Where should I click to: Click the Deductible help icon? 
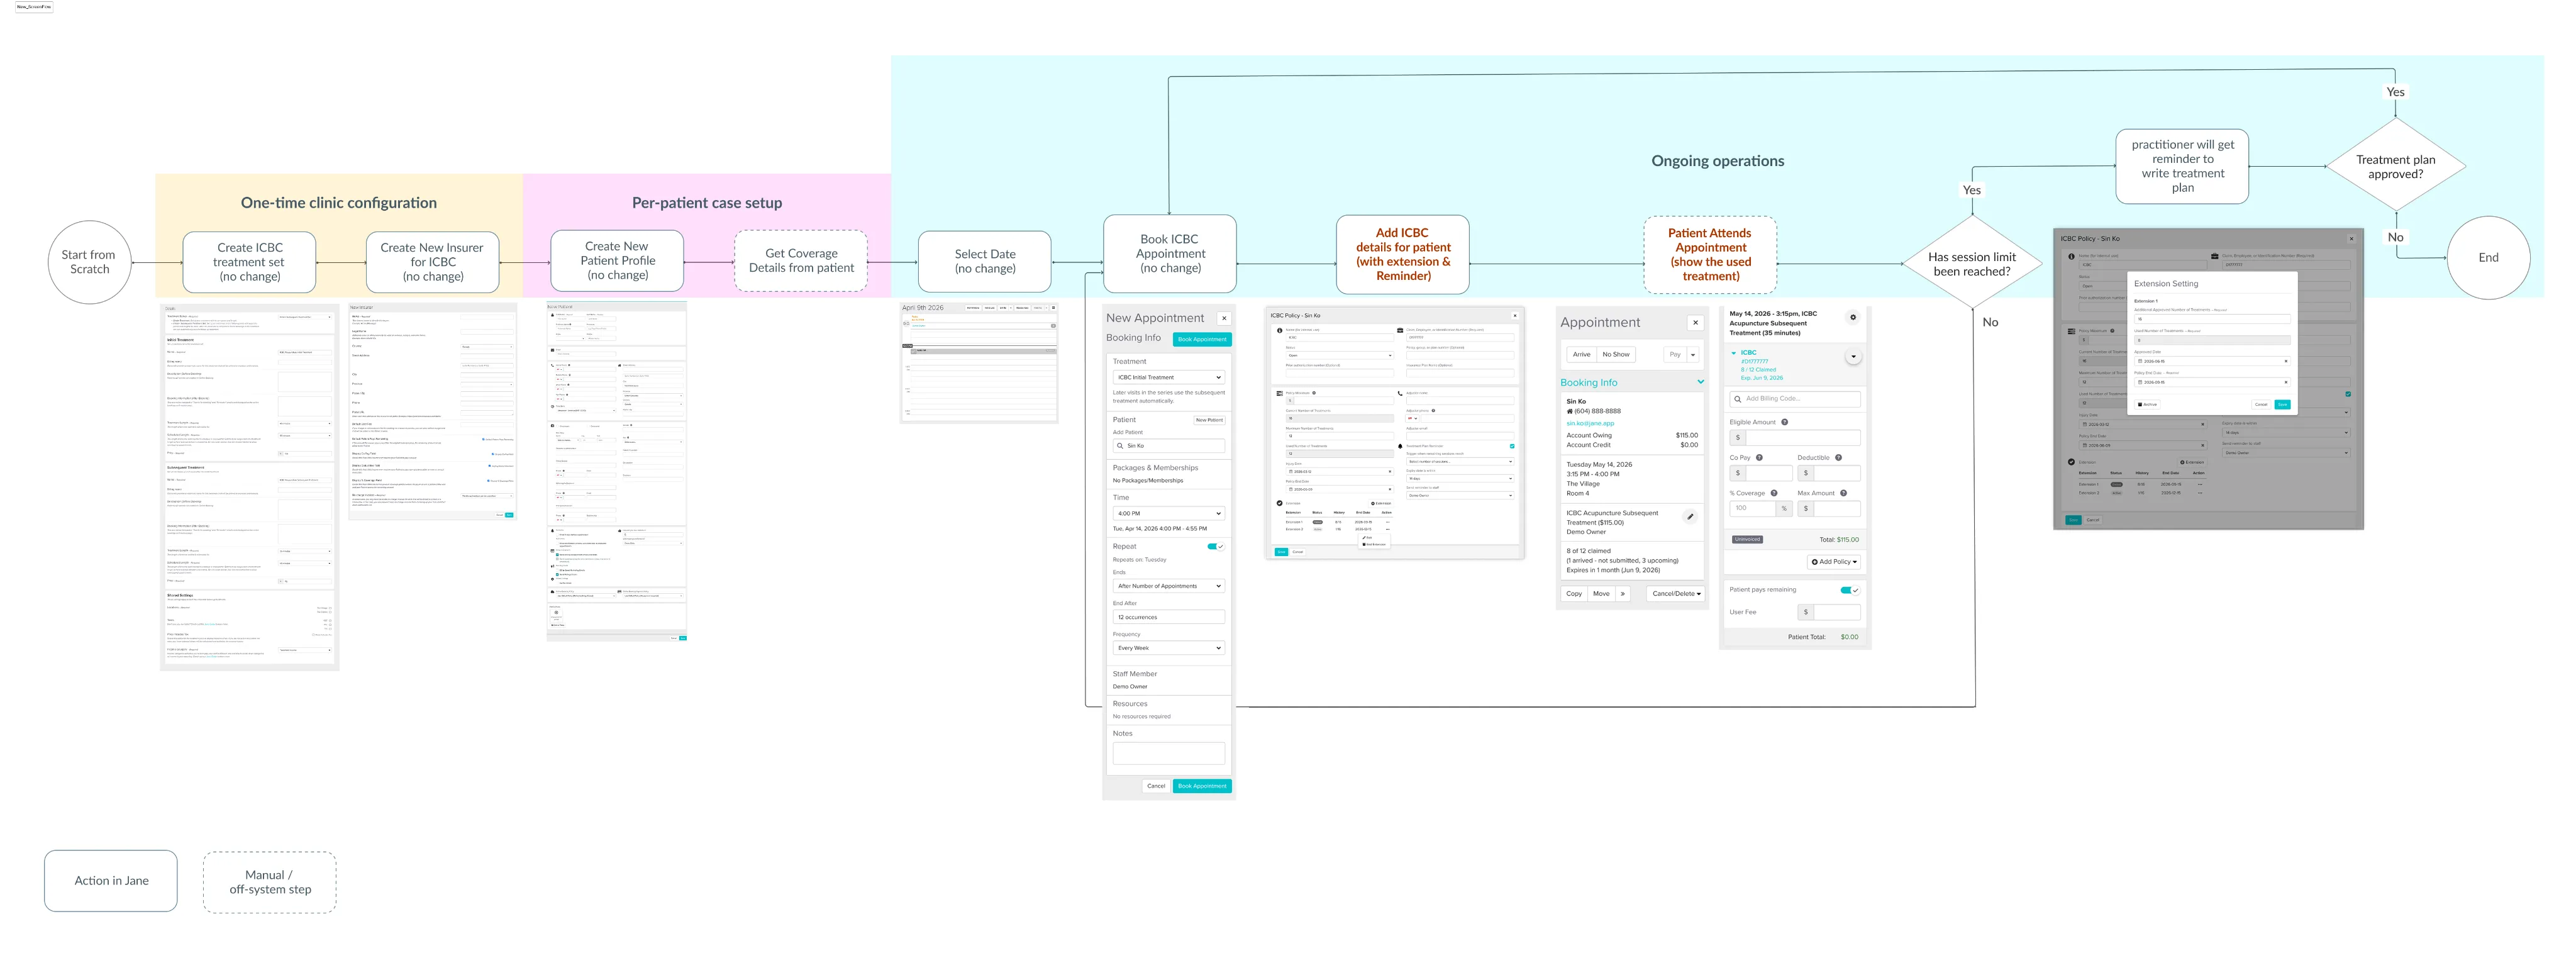pyautogui.click(x=1839, y=458)
